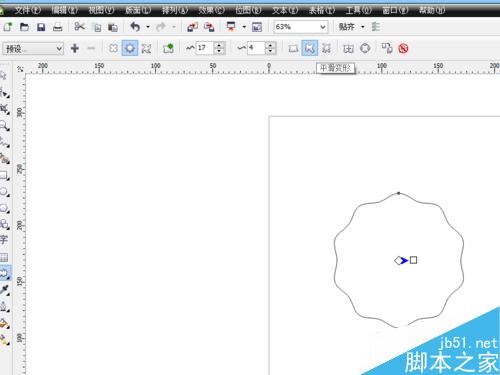Expand the Application launcher dropdown arrow
Viewport: 500px width, 375px height.
coord(244,27)
